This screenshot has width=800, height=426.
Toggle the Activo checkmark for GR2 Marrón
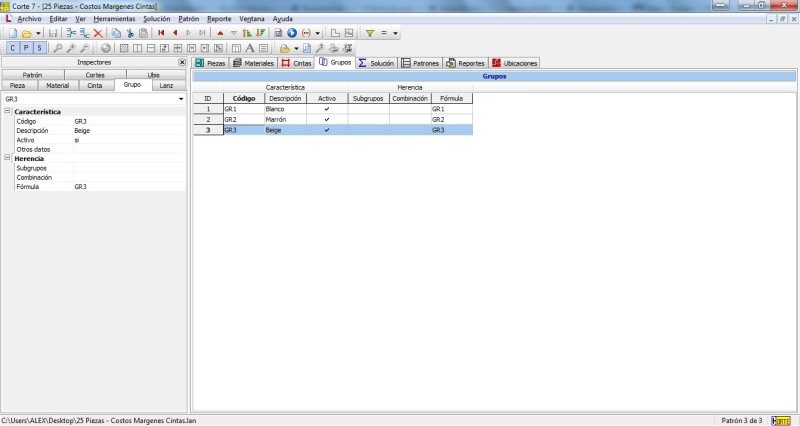[327, 119]
